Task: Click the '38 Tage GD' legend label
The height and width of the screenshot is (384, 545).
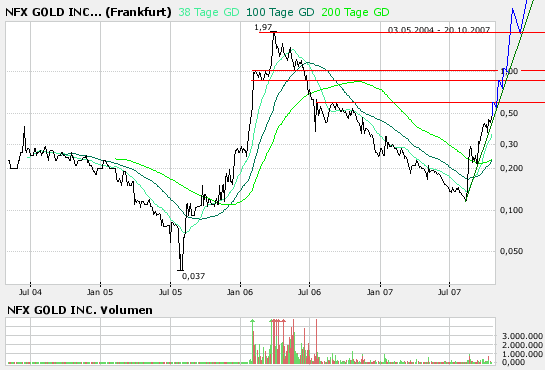Action: pyautogui.click(x=209, y=13)
